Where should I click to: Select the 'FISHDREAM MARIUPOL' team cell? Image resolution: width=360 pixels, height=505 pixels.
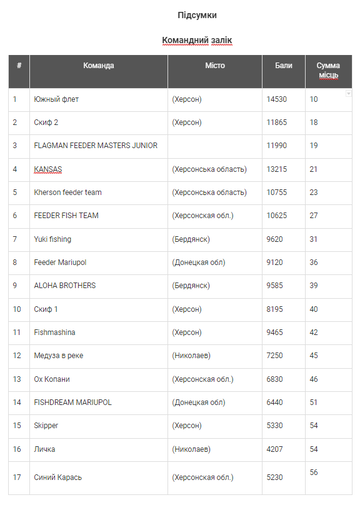point(98,403)
